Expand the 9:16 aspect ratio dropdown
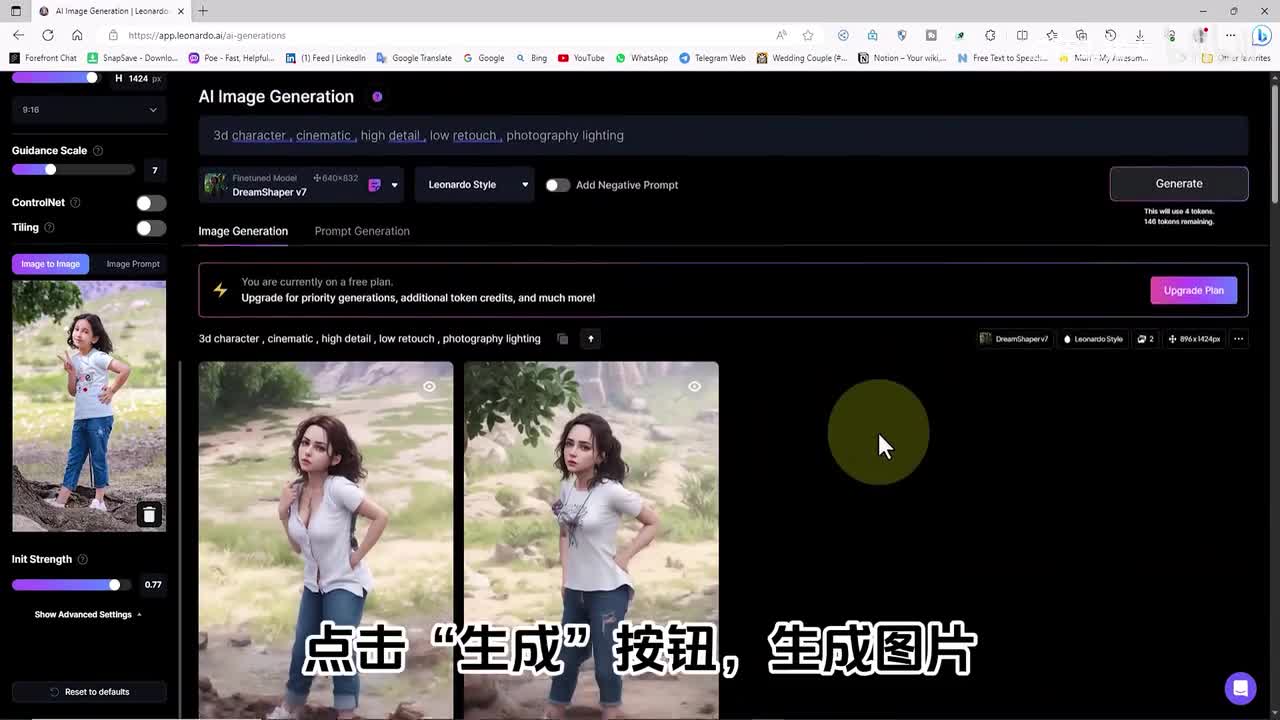This screenshot has height=720, width=1280. click(89, 110)
